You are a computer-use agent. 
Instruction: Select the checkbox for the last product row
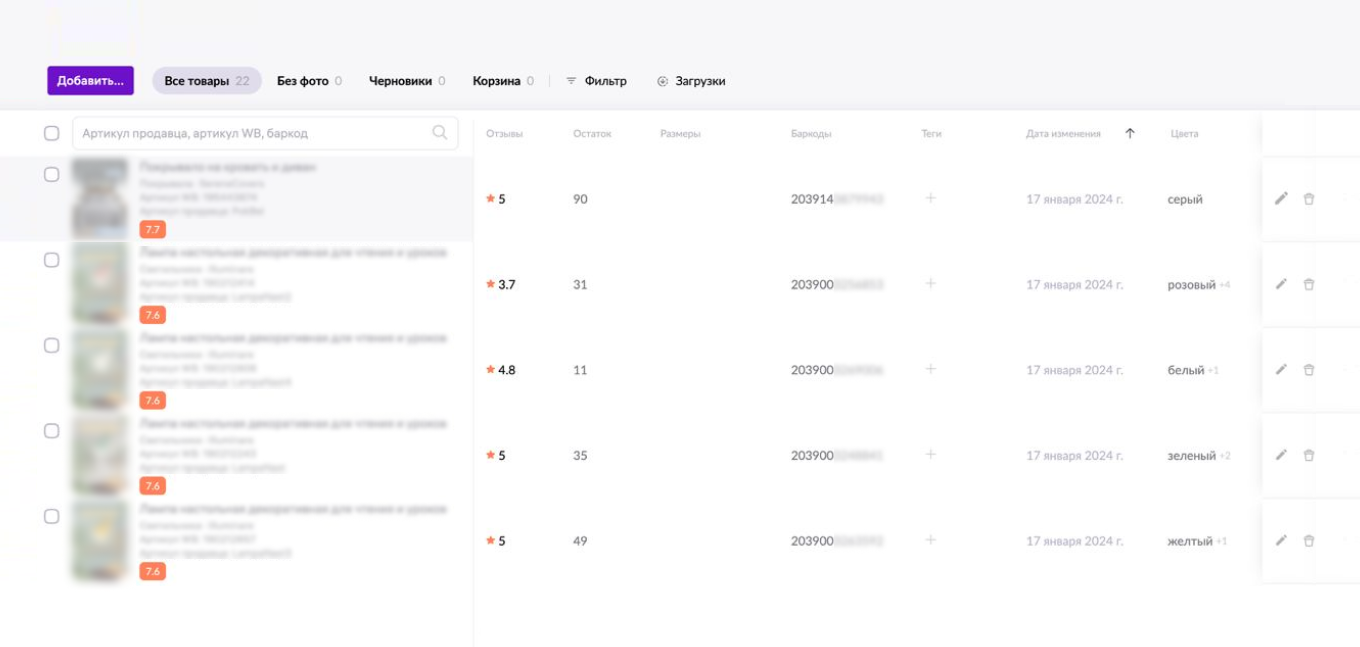tap(52, 516)
